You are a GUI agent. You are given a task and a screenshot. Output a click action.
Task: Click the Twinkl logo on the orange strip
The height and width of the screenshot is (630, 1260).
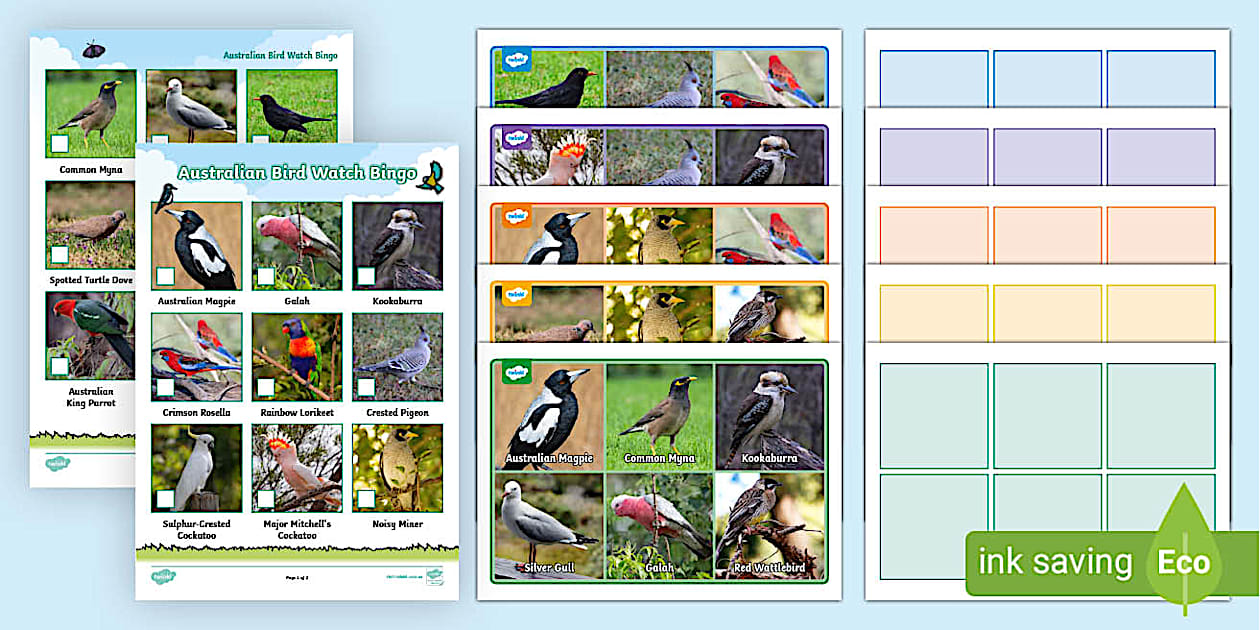tap(517, 218)
